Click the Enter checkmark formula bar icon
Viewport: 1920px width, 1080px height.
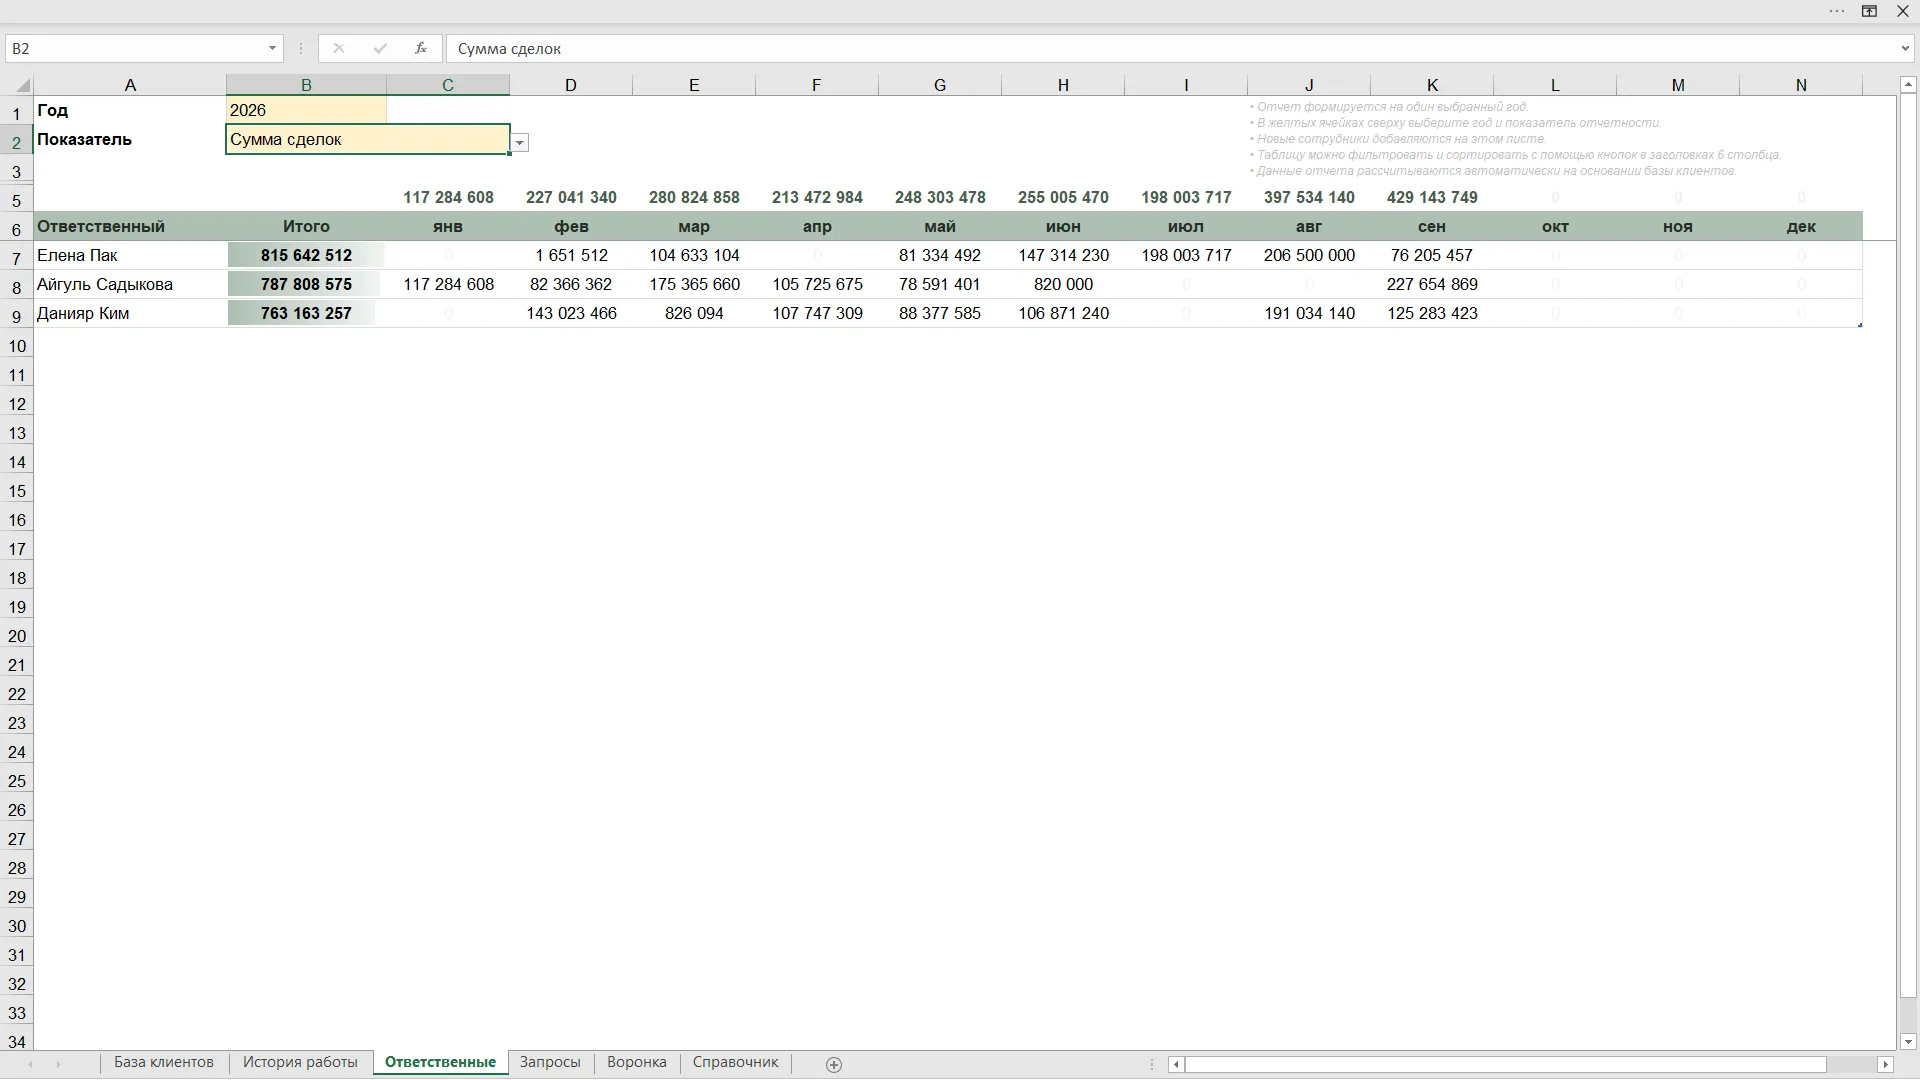(x=380, y=48)
